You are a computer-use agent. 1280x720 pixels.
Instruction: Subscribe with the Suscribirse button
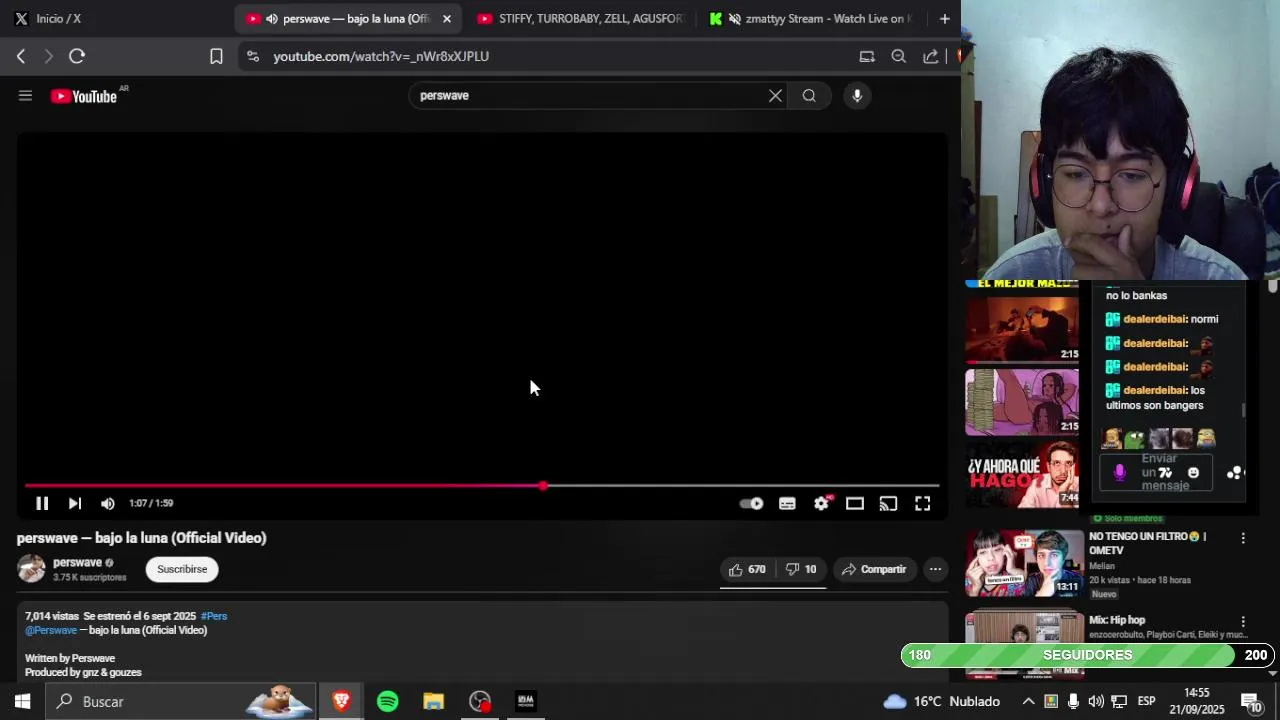click(x=182, y=569)
